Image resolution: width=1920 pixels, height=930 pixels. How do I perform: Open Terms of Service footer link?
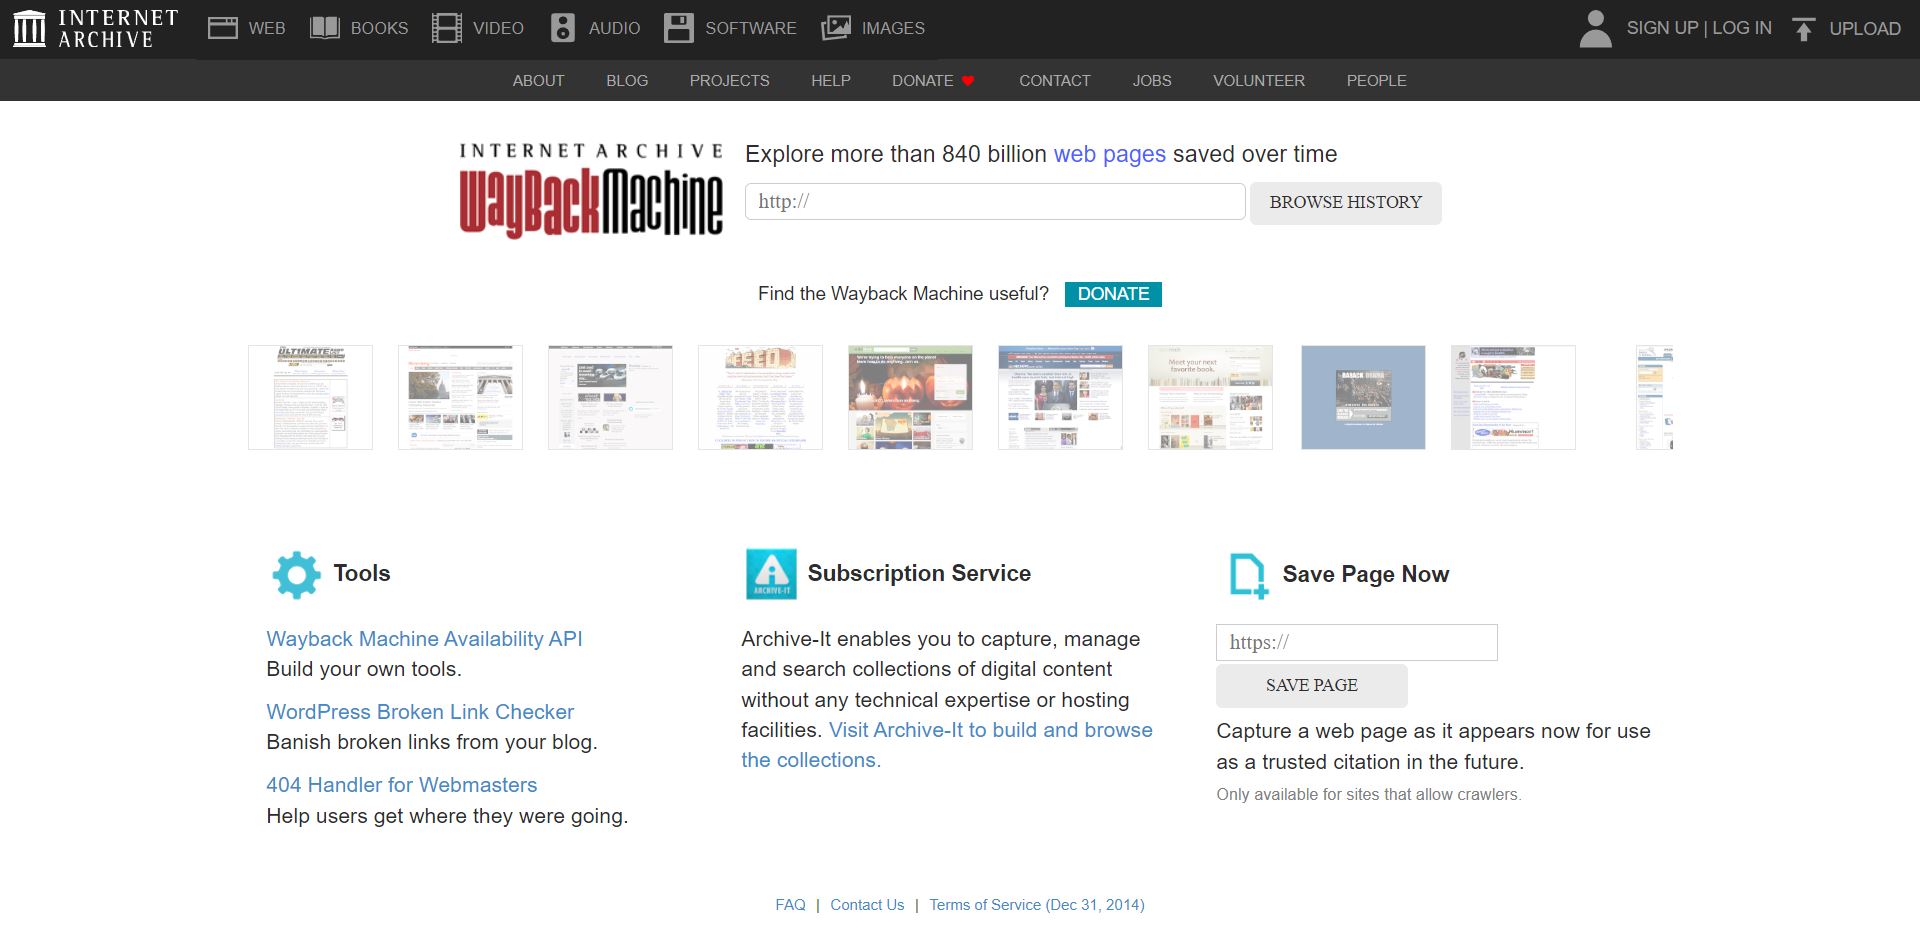[x=1037, y=905]
